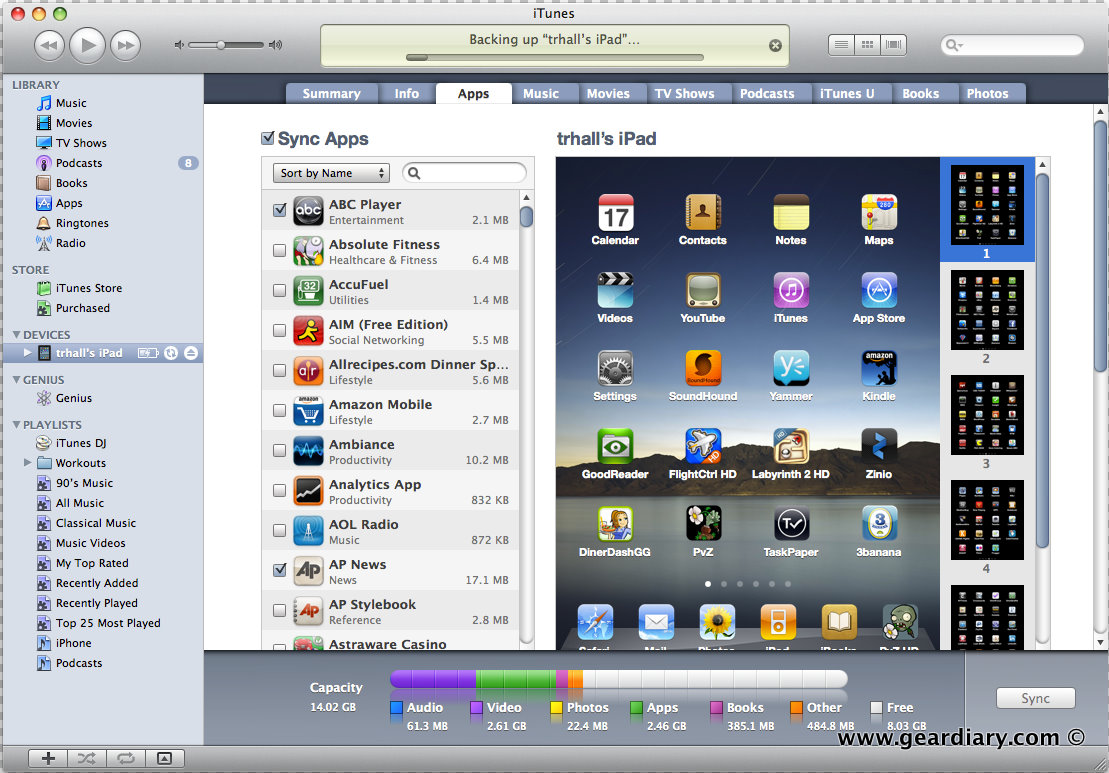The width and height of the screenshot is (1109, 773).
Task: Click the sync status icon beside trhall's iPad
Action: (170, 353)
